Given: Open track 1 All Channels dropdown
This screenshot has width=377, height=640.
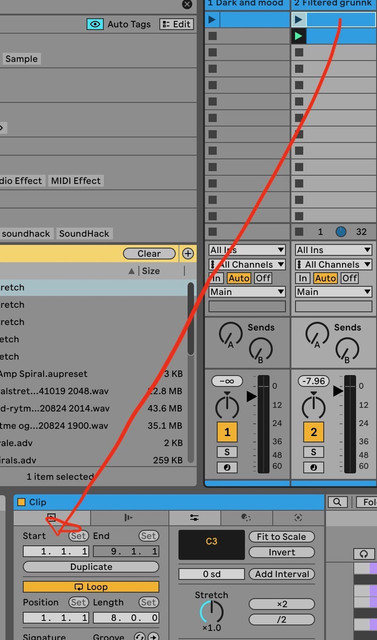Looking at the screenshot, I should coord(247,264).
